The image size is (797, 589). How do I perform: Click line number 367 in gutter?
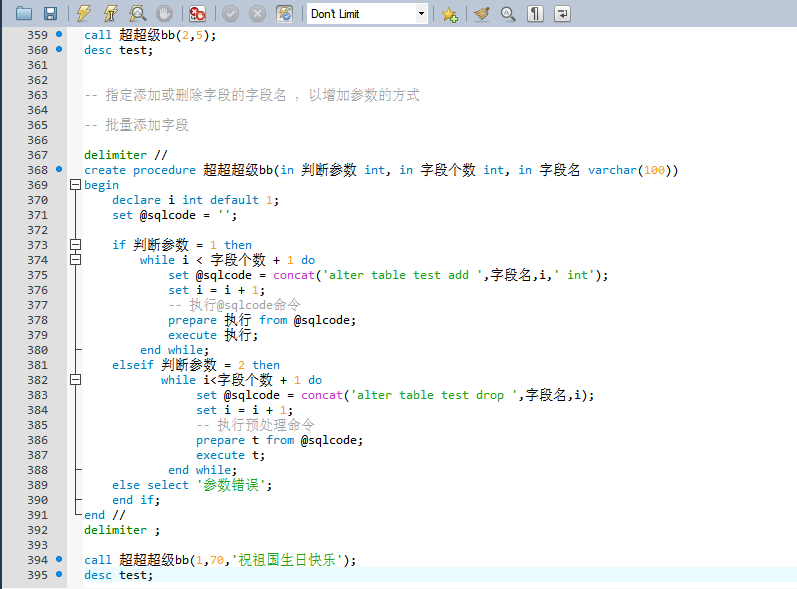click(x=38, y=155)
